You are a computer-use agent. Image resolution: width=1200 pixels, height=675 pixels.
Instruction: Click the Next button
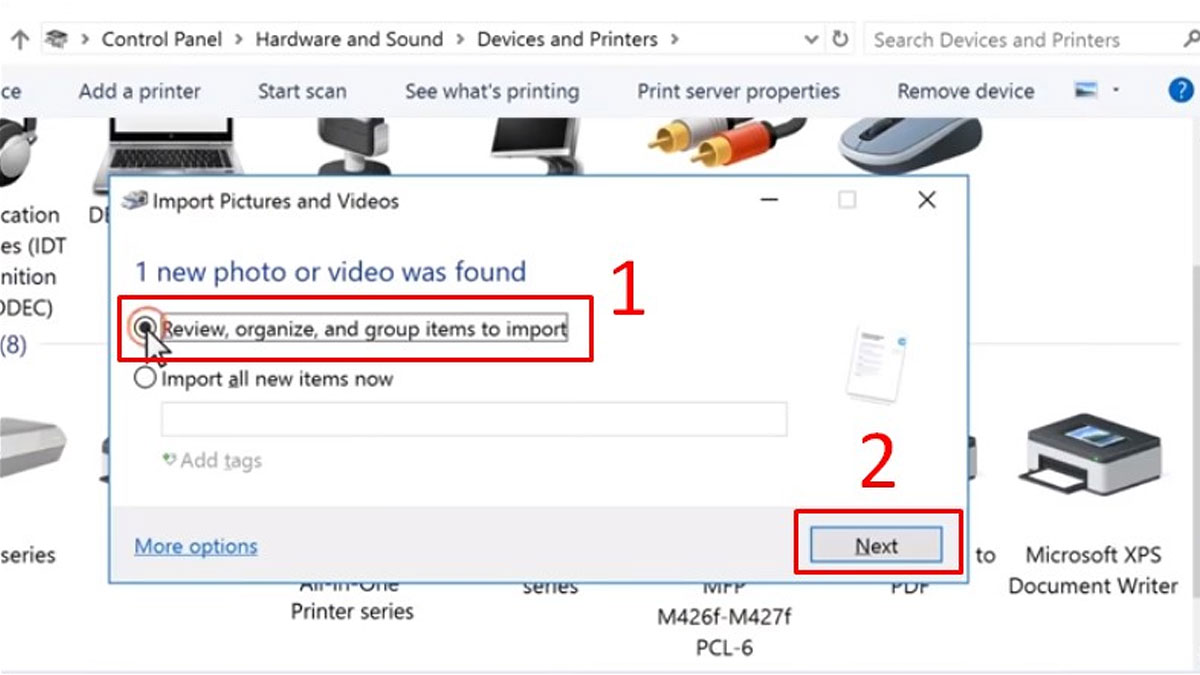pos(876,546)
